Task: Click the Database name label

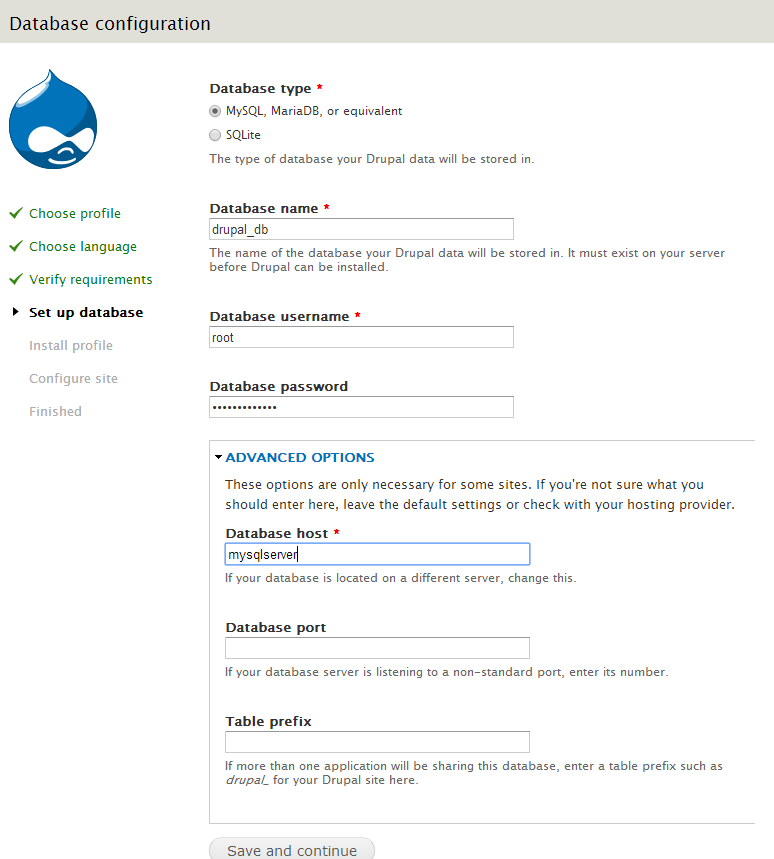Action: [x=264, y=209]
